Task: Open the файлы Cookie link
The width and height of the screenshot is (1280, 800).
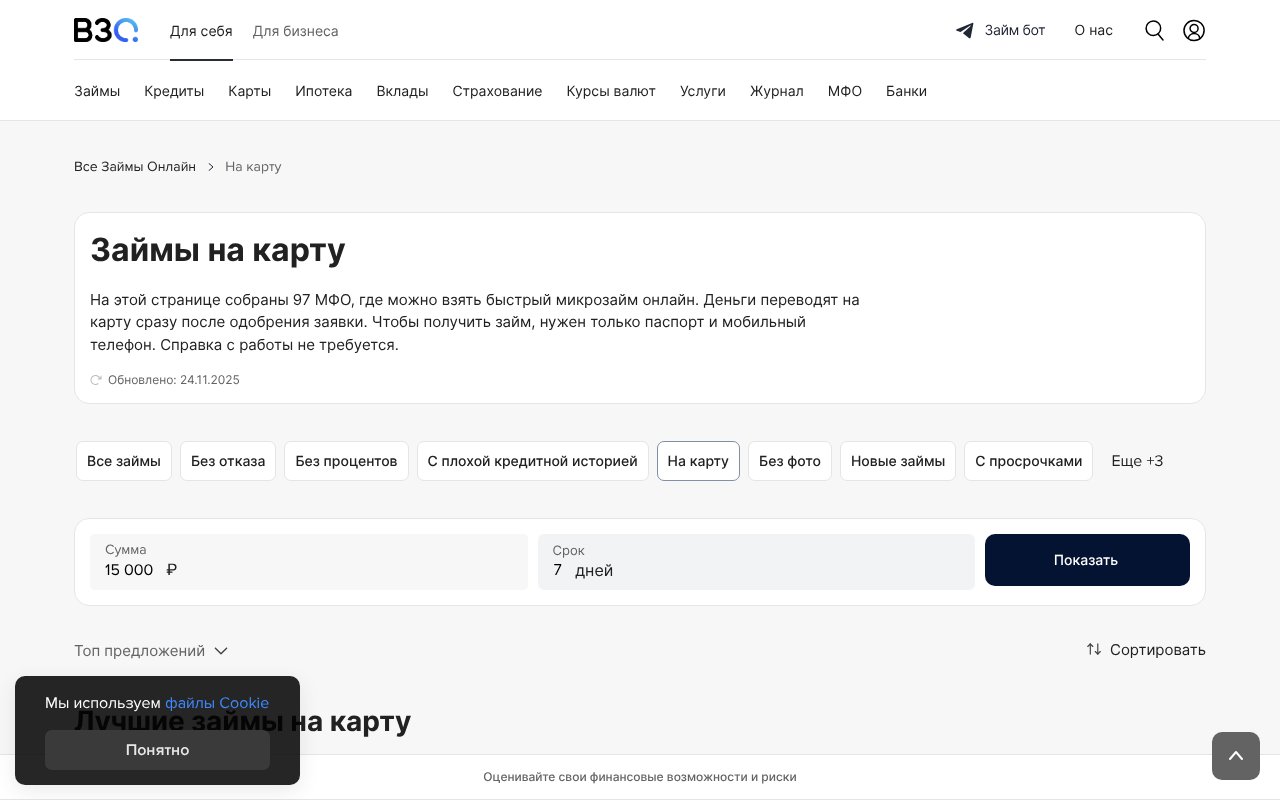Action: [217, 703]
